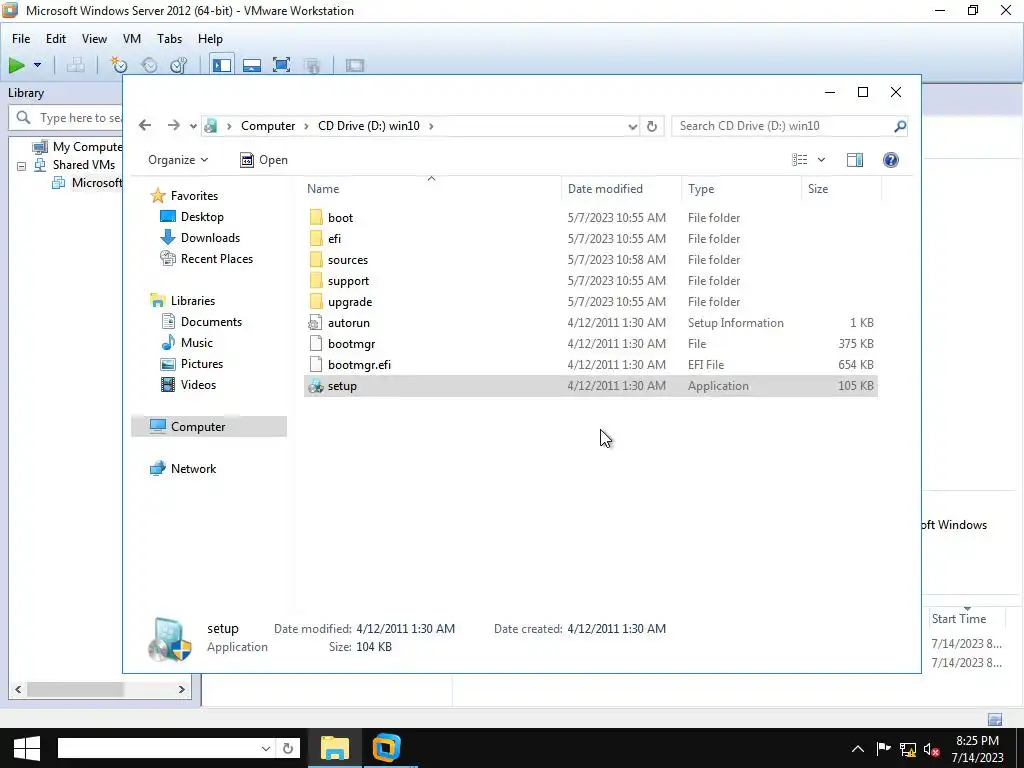Open VMware View menu

[x=94, y=39]
